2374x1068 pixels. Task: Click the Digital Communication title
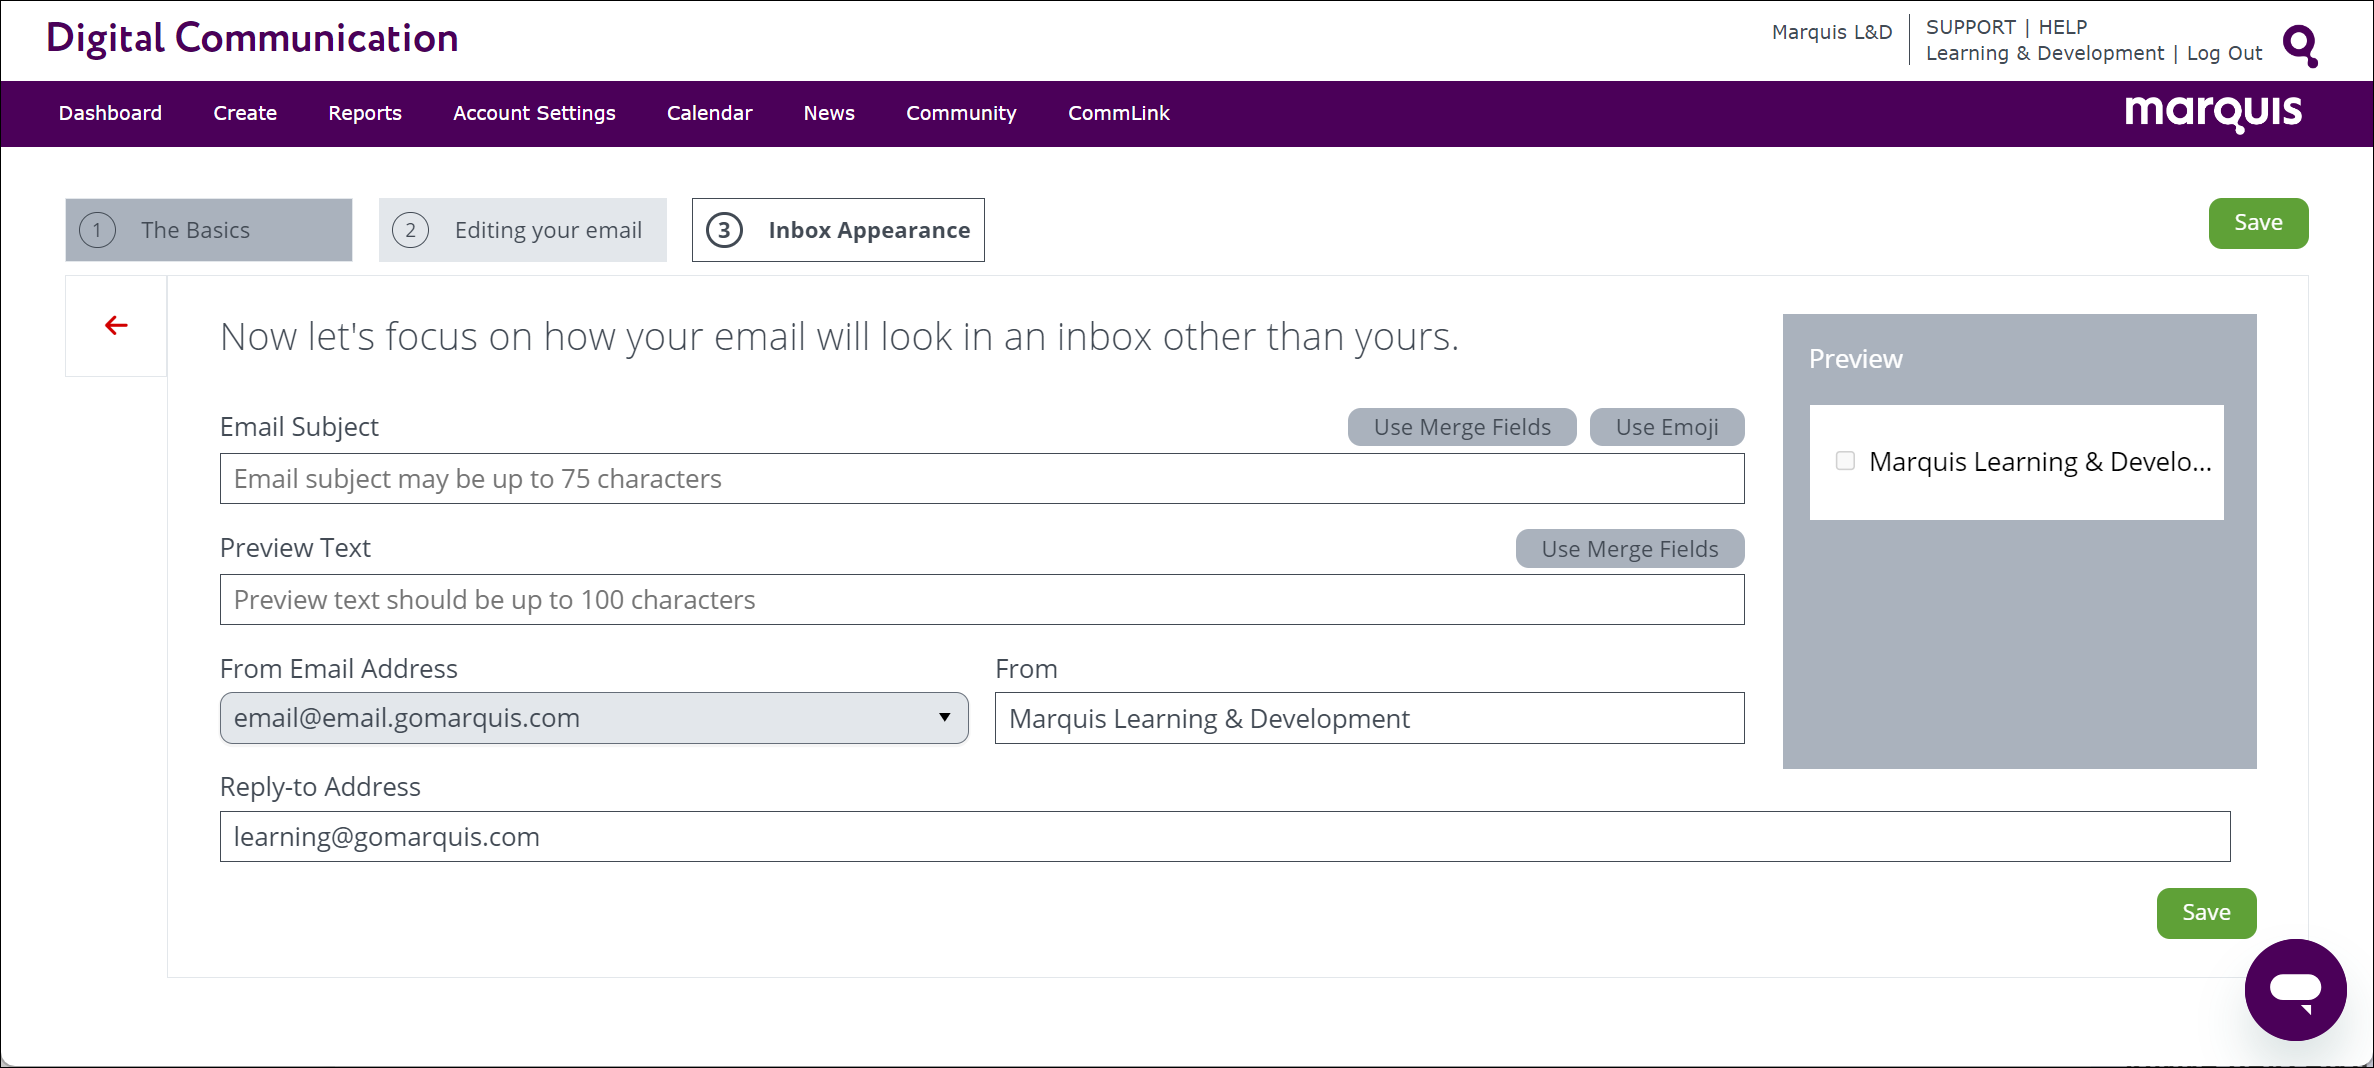(252, 38)
